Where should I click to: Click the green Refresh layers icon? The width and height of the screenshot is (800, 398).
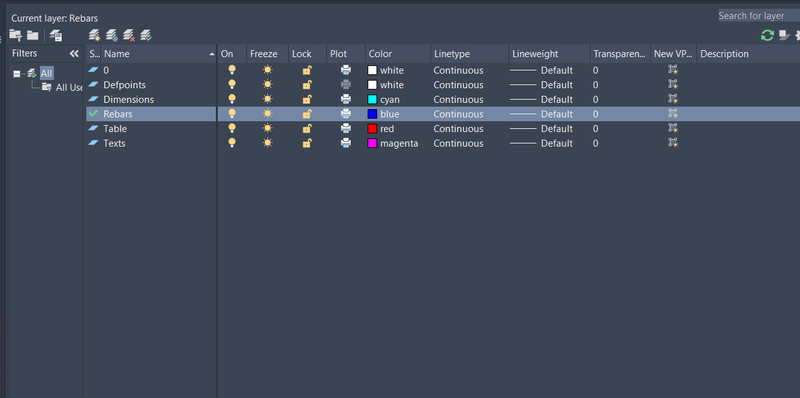point(767,35)
